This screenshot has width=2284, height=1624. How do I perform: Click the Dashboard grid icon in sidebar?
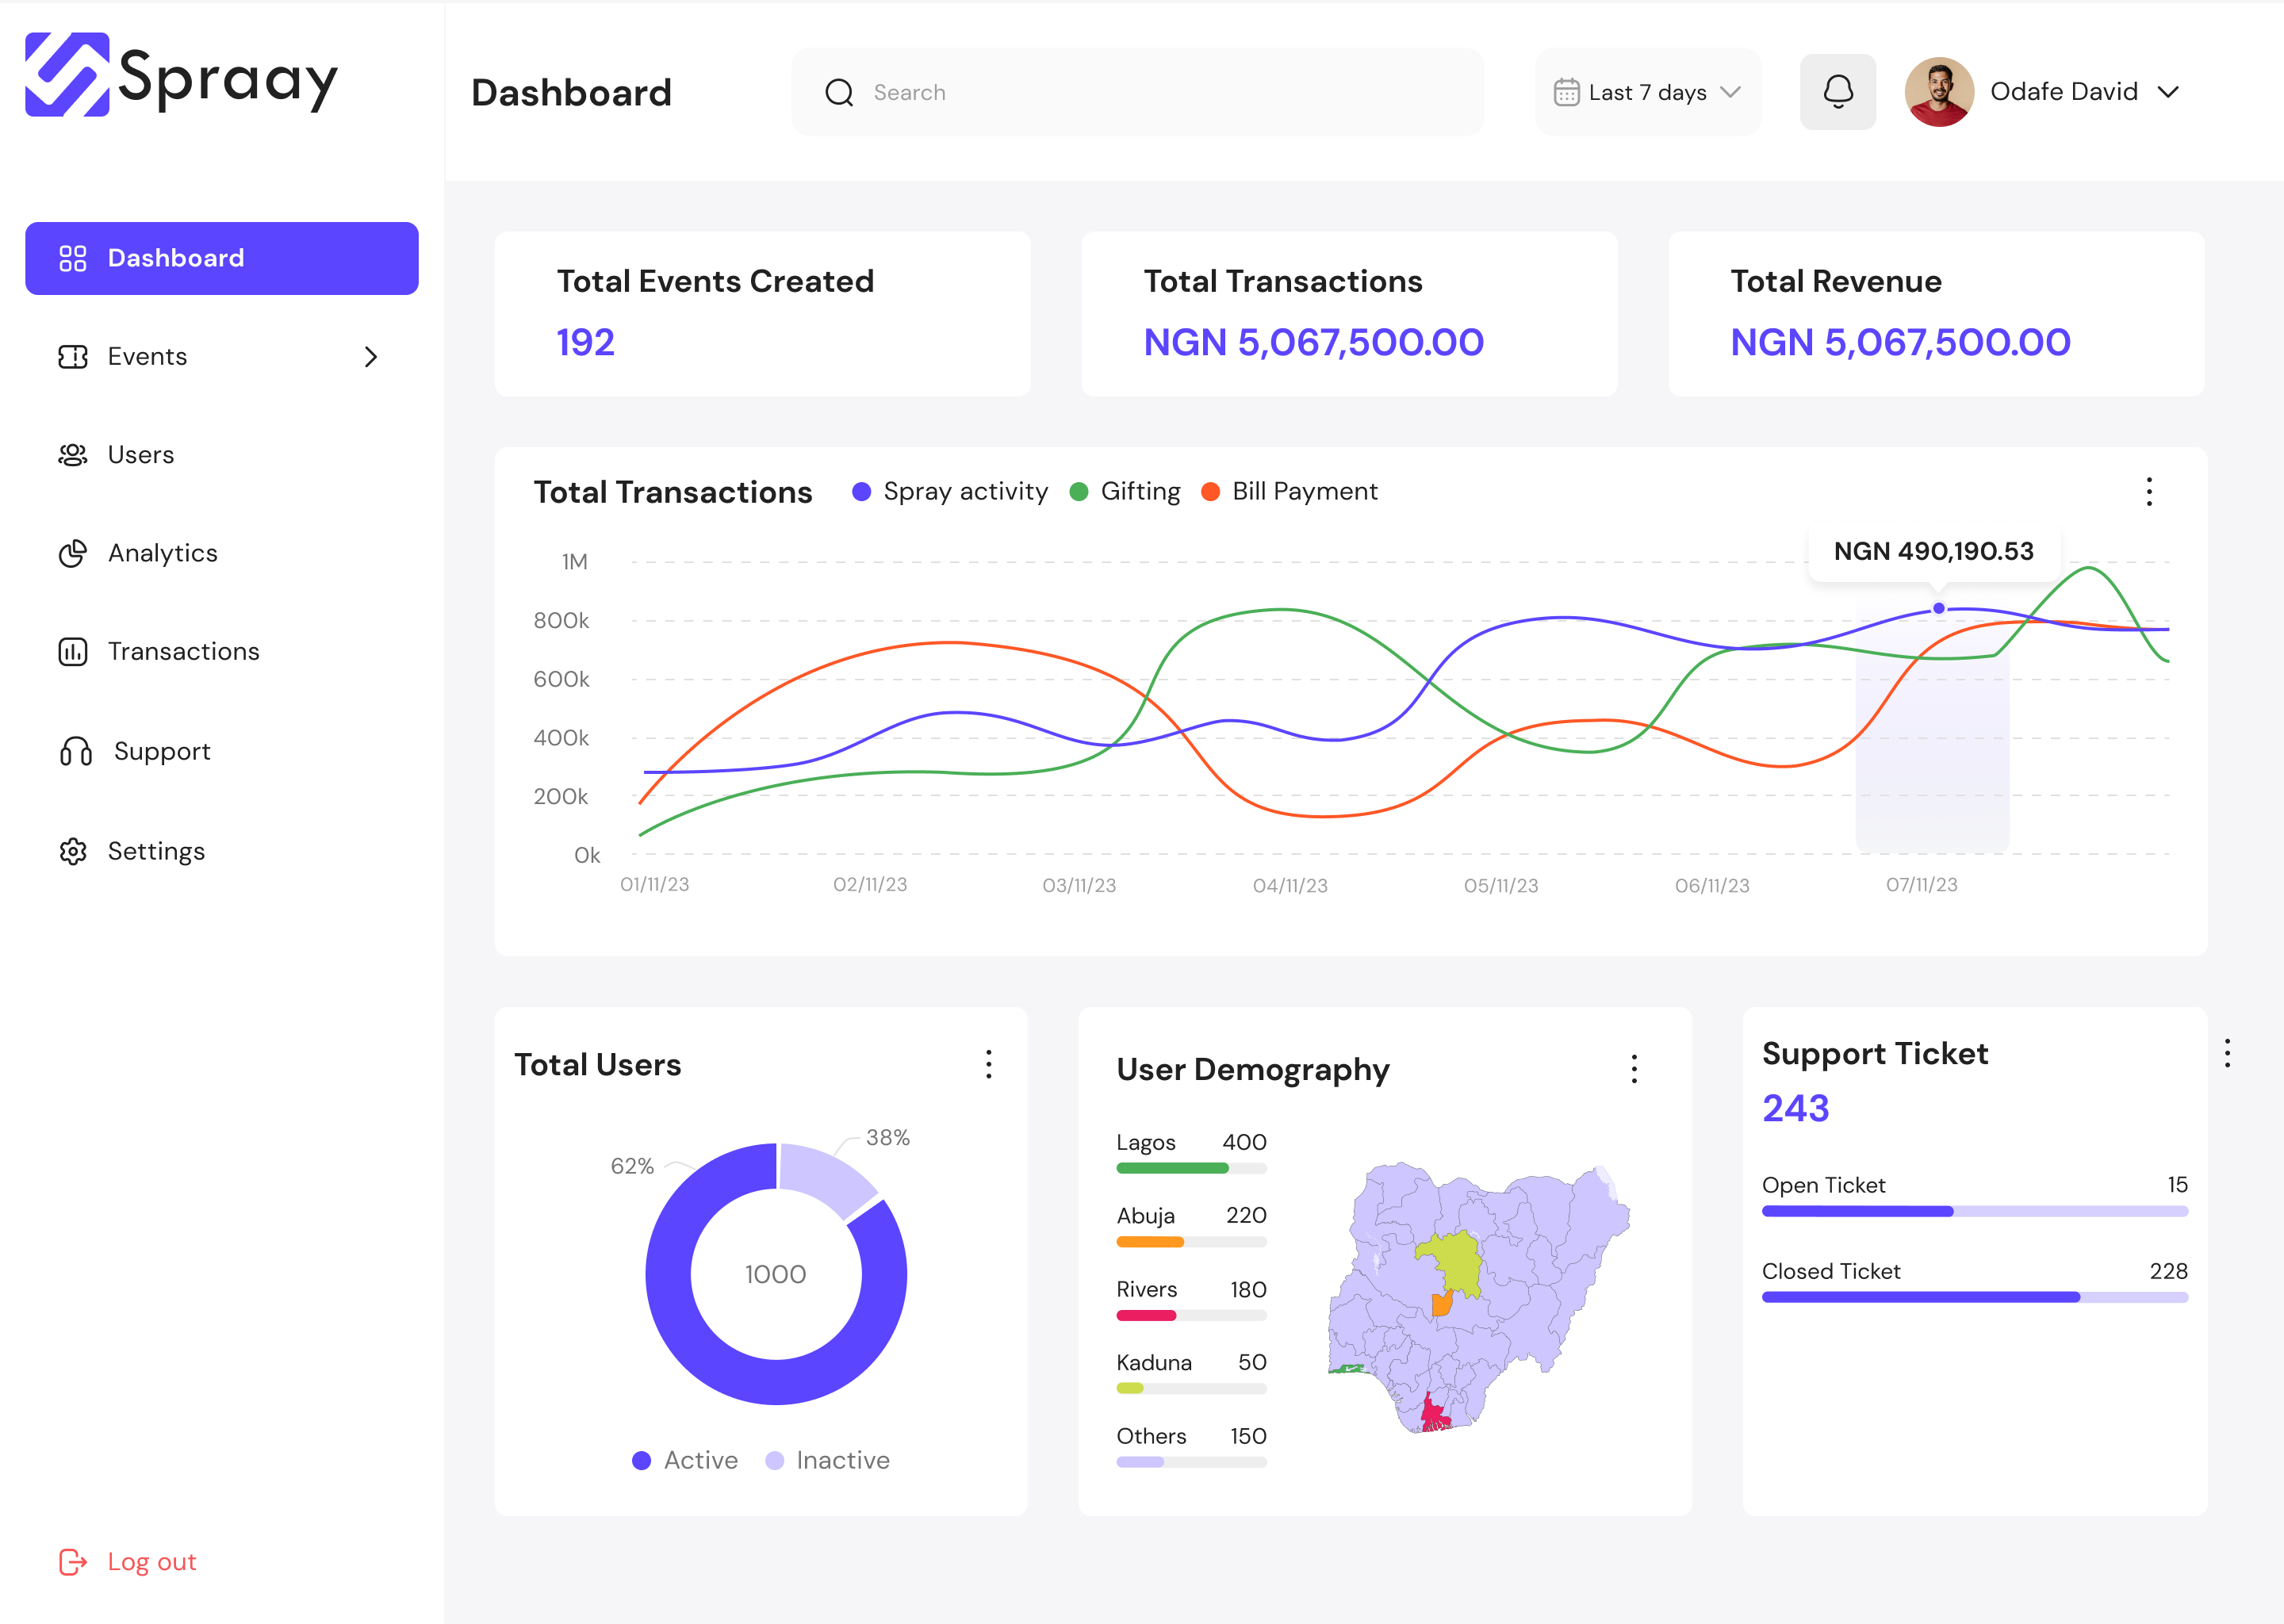click(x=72, y=258)
